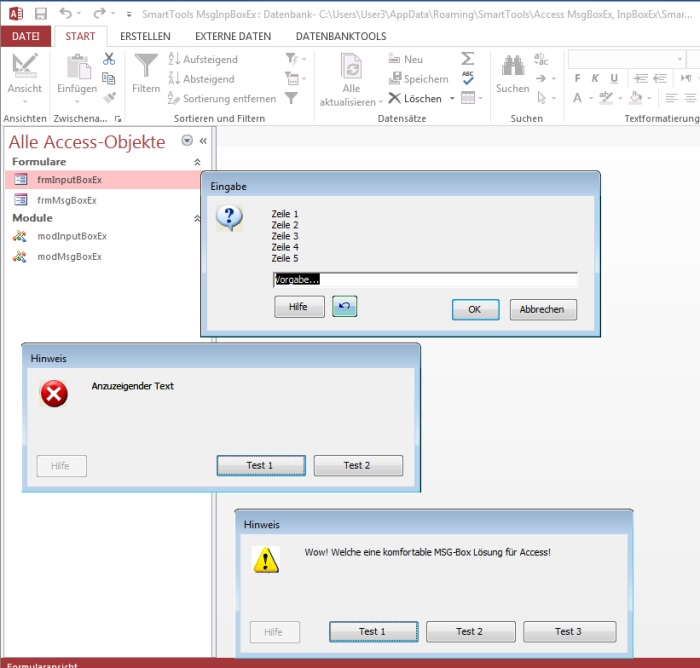The image size is (700, 668).
Task: Click the Summen sigma icon
Action: click(467, 58)
